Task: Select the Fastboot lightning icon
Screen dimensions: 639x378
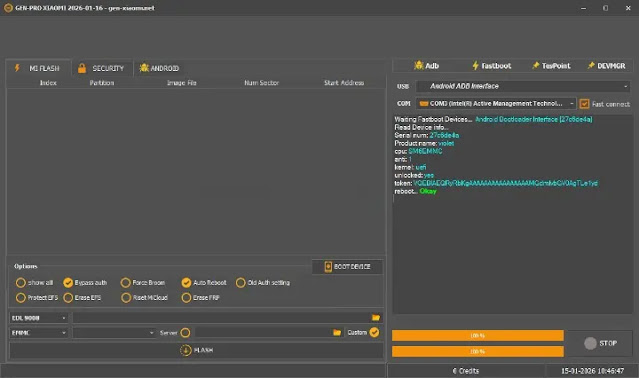Action: (475, 66)
